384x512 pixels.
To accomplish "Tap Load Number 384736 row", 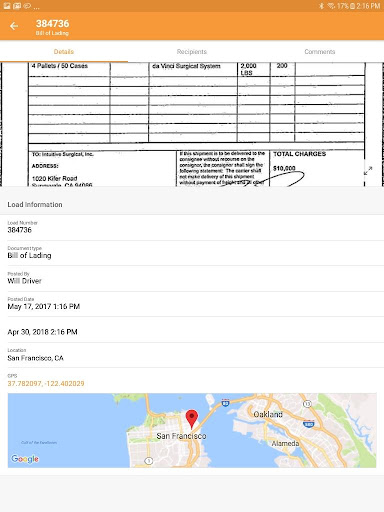I will click(192, 227).
